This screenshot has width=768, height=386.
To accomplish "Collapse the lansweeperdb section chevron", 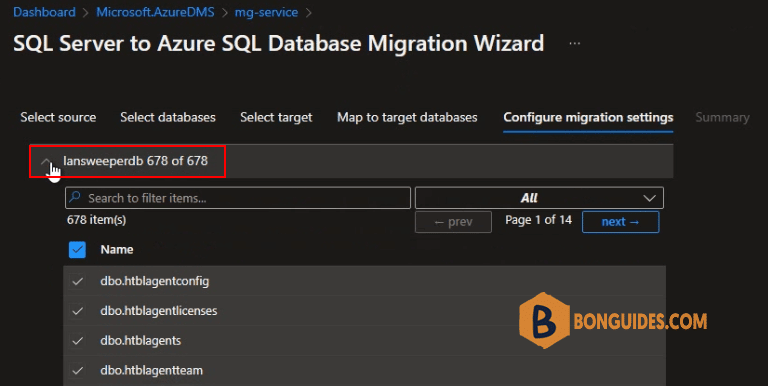I will [46, 161].
